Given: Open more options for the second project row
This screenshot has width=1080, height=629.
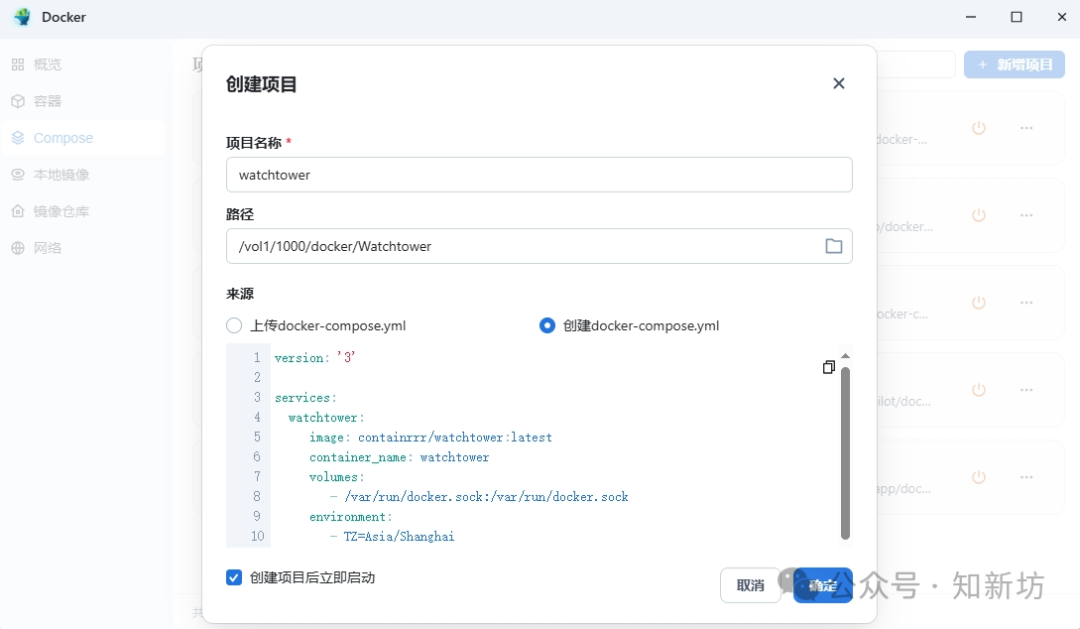Looking at the screenshot, I should pyautogui.click(x=1026, y=215).
